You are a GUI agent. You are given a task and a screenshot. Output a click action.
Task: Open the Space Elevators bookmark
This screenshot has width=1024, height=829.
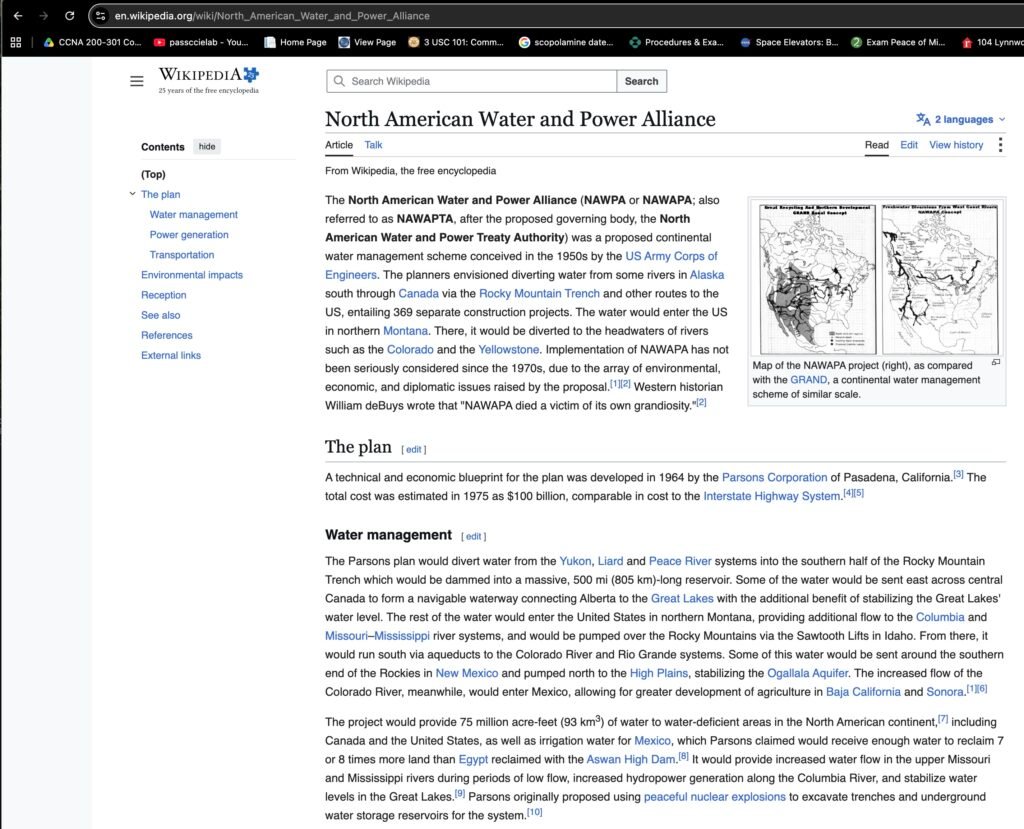click(x=789, y=42)
